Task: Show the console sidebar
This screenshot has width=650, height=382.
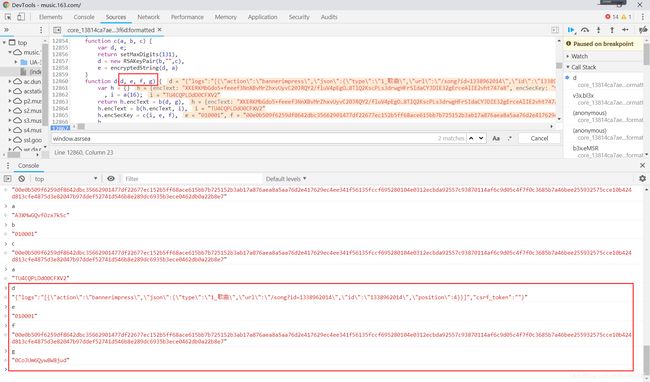Action: click(7, 179)
